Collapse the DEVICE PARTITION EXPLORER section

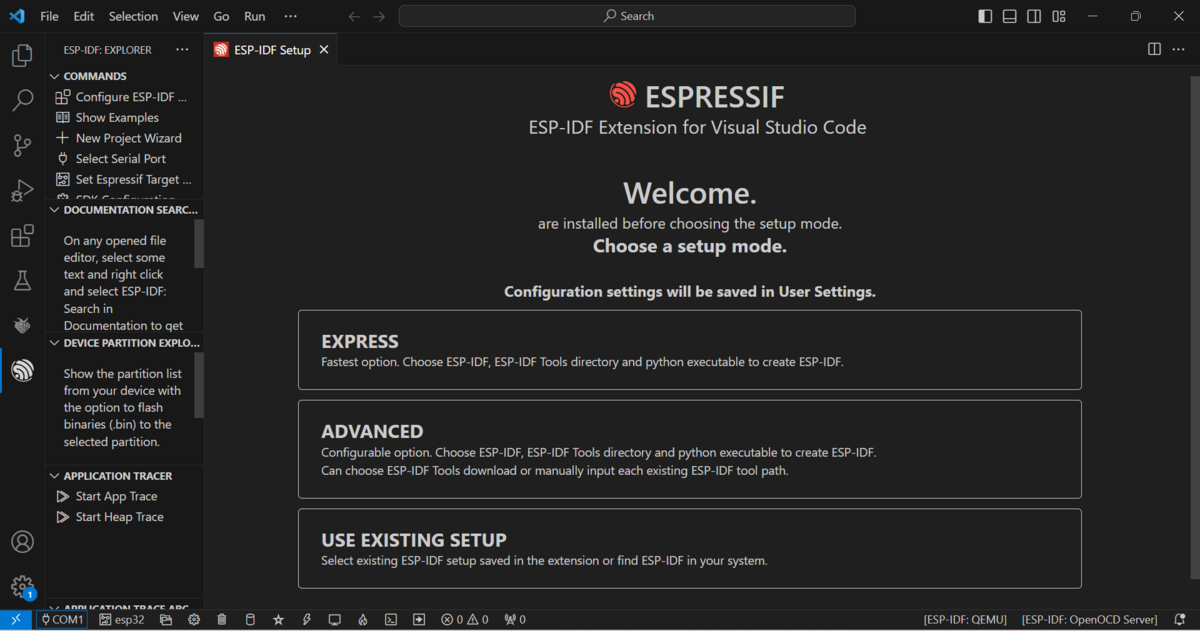click(124, 343)
